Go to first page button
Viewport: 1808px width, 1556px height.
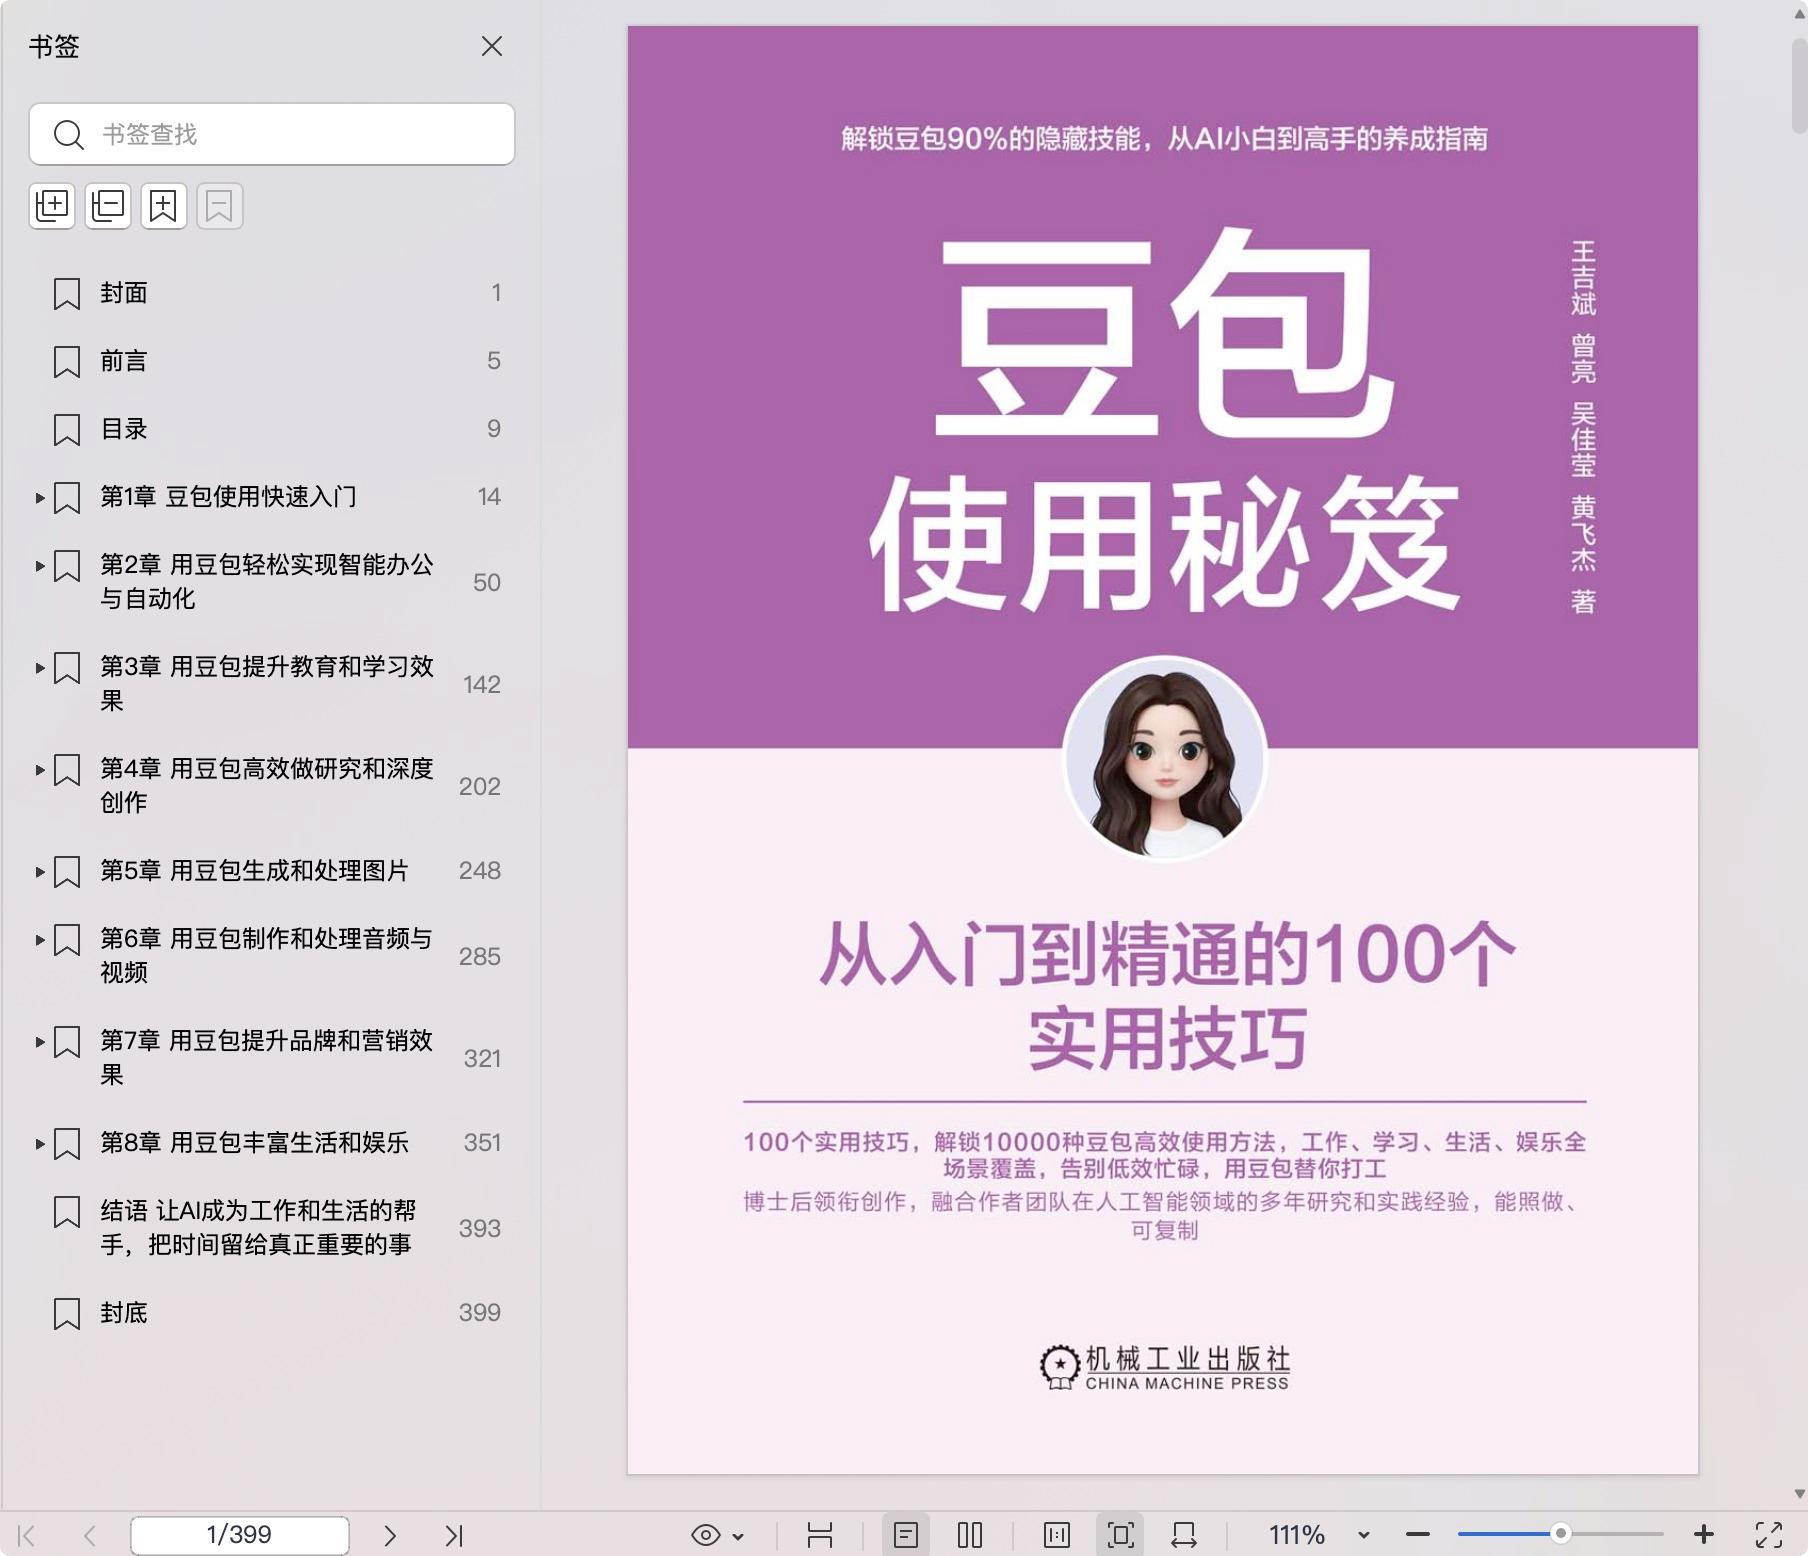[27, 1535]
